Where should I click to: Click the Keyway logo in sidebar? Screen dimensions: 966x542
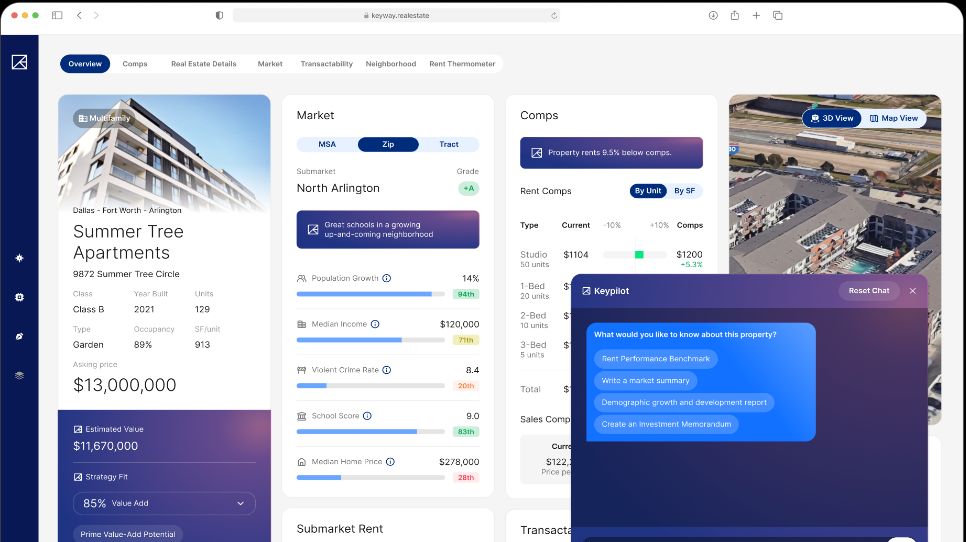point(19,62)
